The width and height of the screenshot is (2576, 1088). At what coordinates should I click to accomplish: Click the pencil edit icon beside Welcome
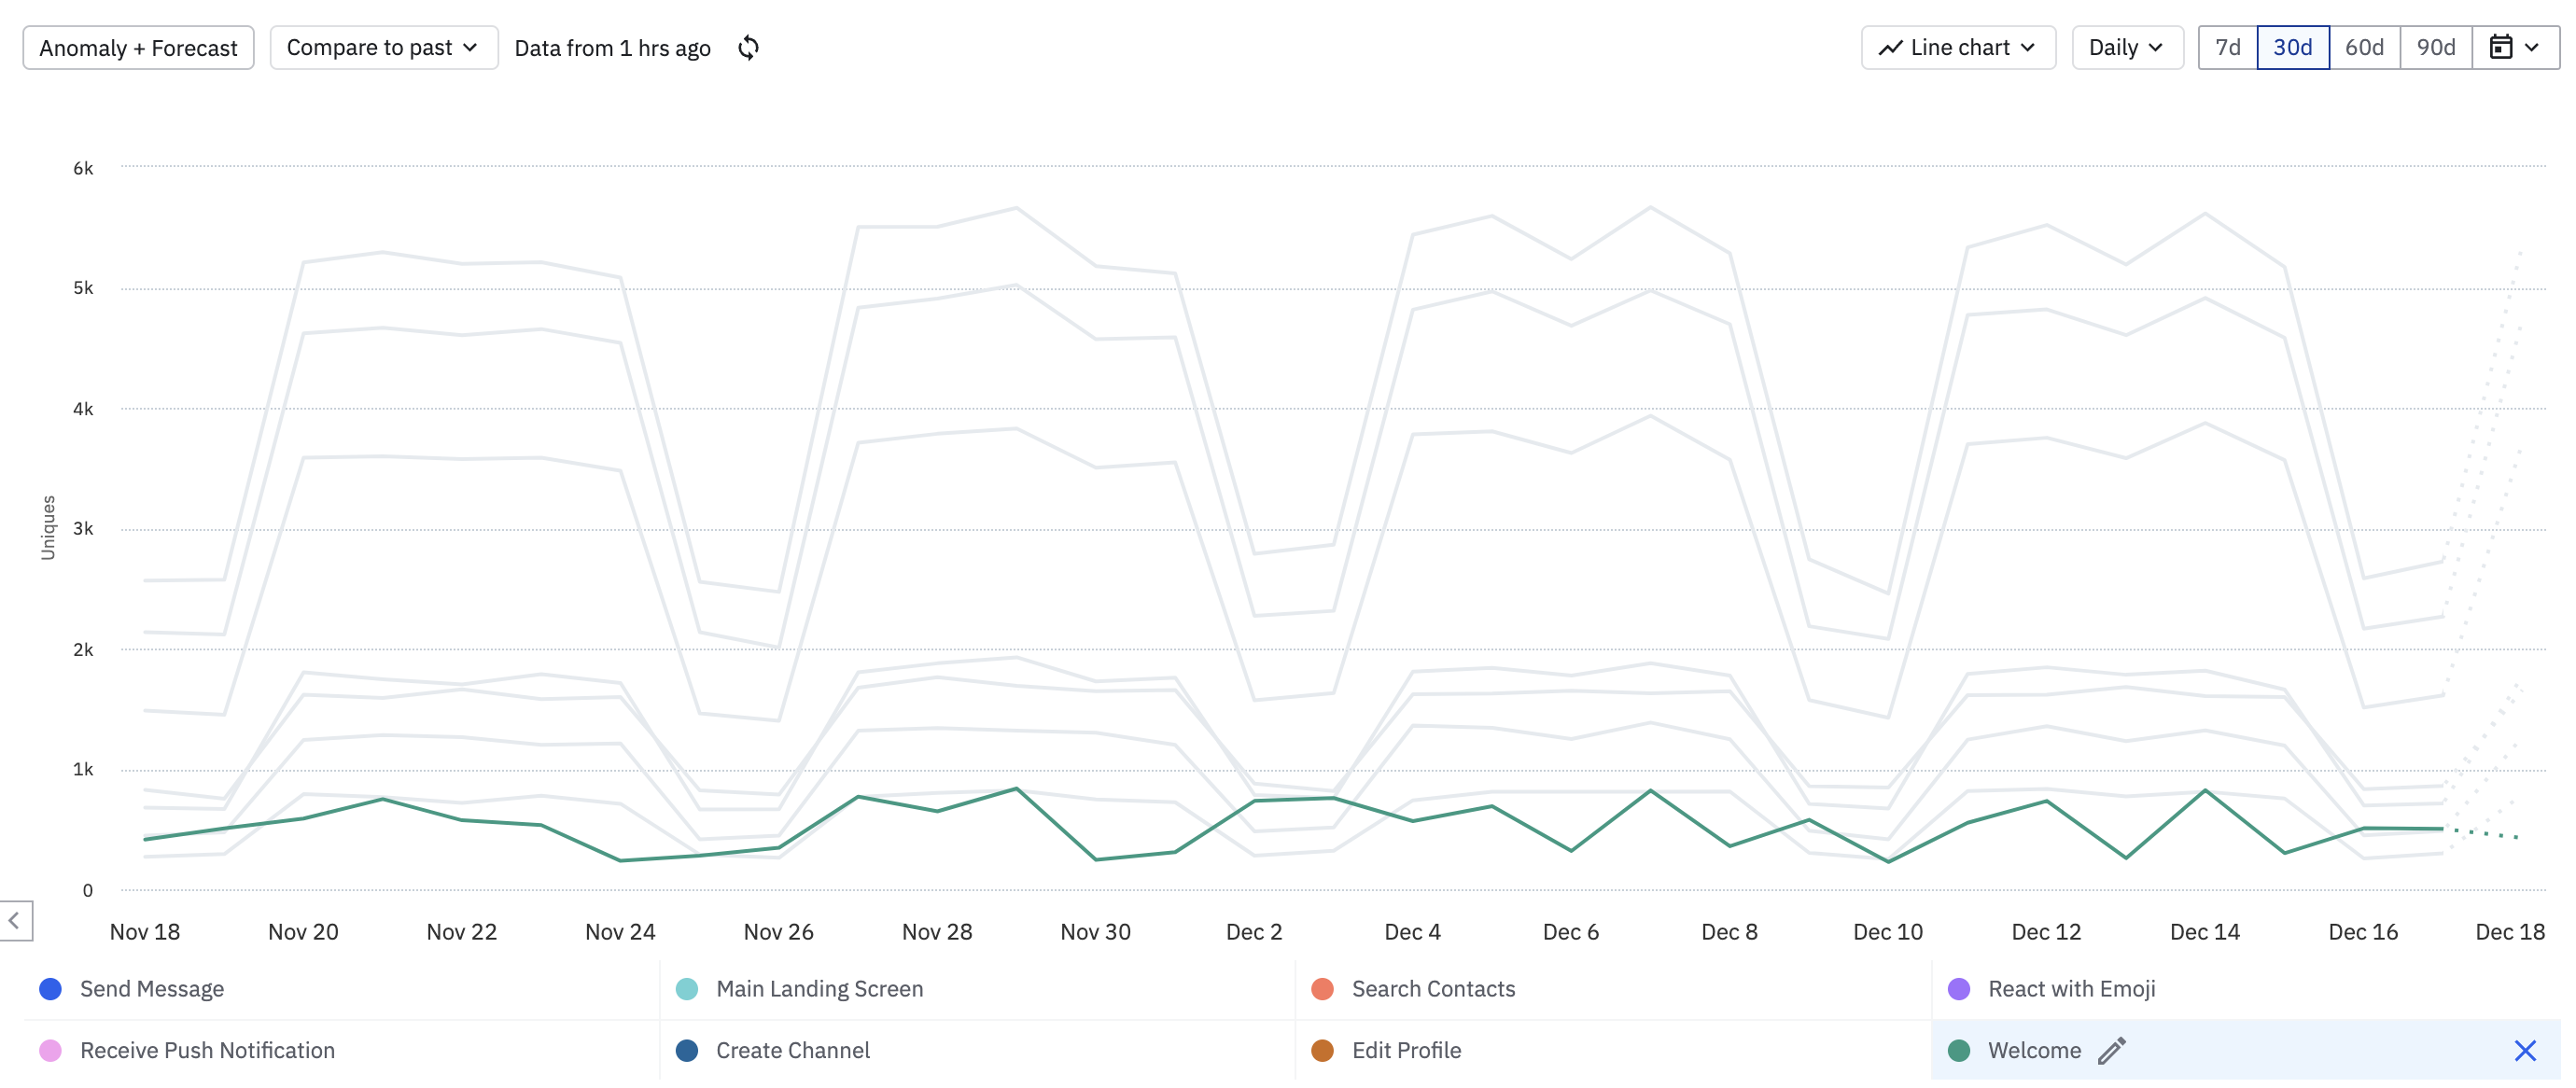pos(2111,1050)
